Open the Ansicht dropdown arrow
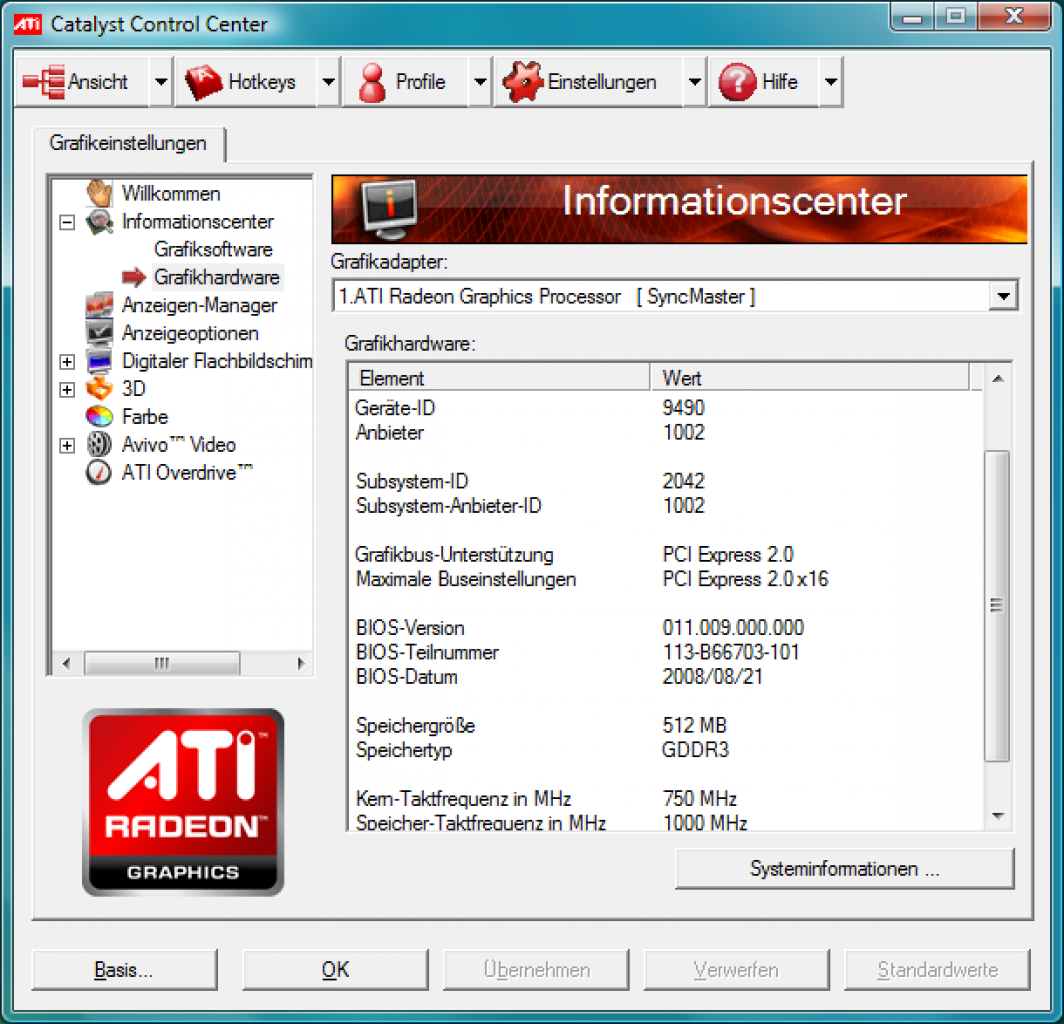This screenshot has width=1064, height=1024. (161, 82)
